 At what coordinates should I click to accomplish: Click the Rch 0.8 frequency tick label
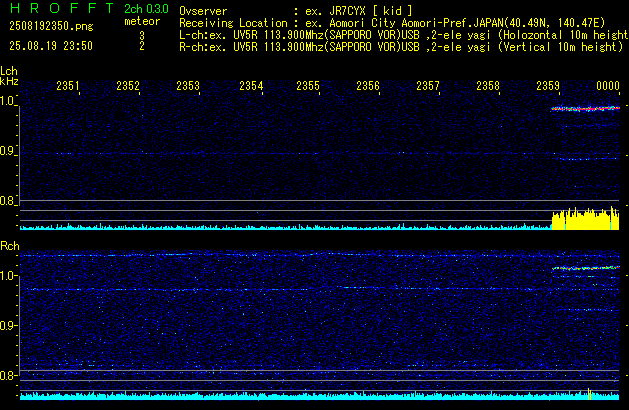click(x=8, y=375)
